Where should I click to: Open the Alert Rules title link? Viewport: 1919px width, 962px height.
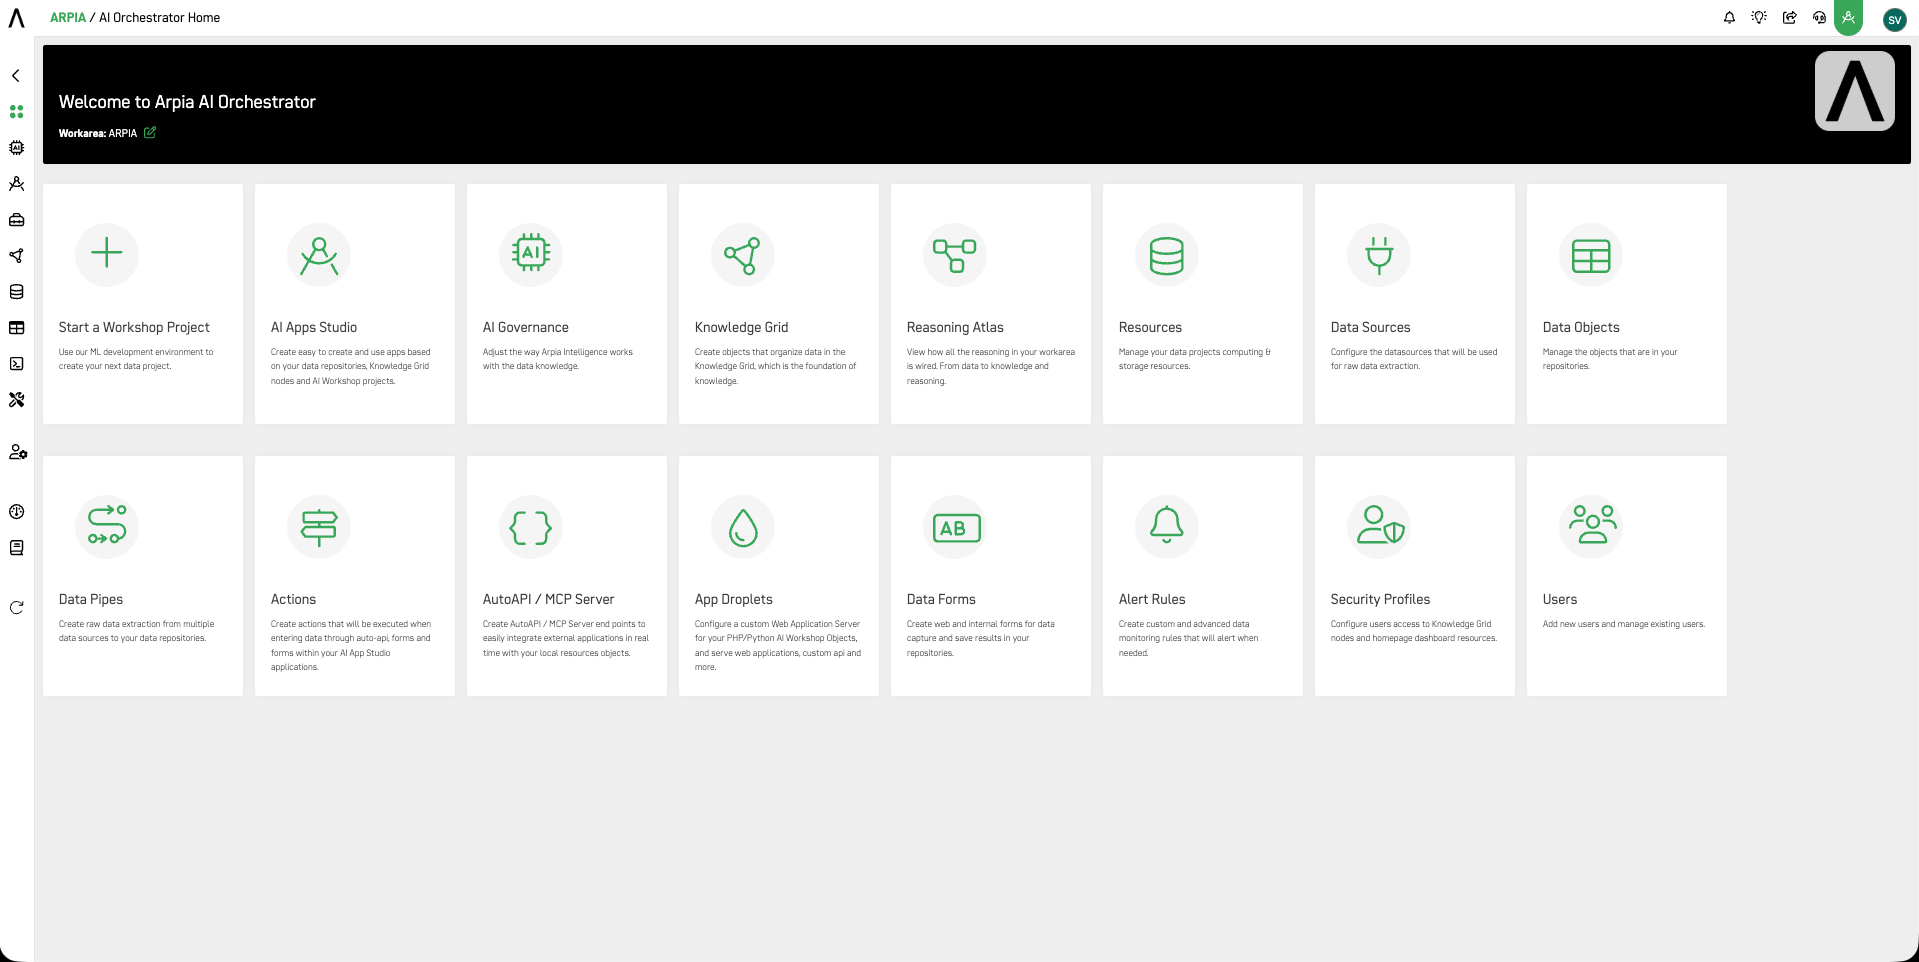1152,599
